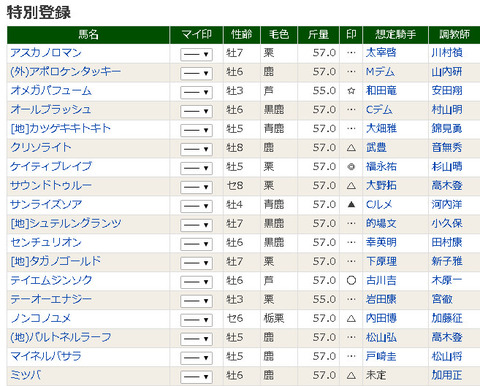Open the (外)アポロケンタッキー horse link
The height and width of the screenshot is (386, 480).
(65, 72)
